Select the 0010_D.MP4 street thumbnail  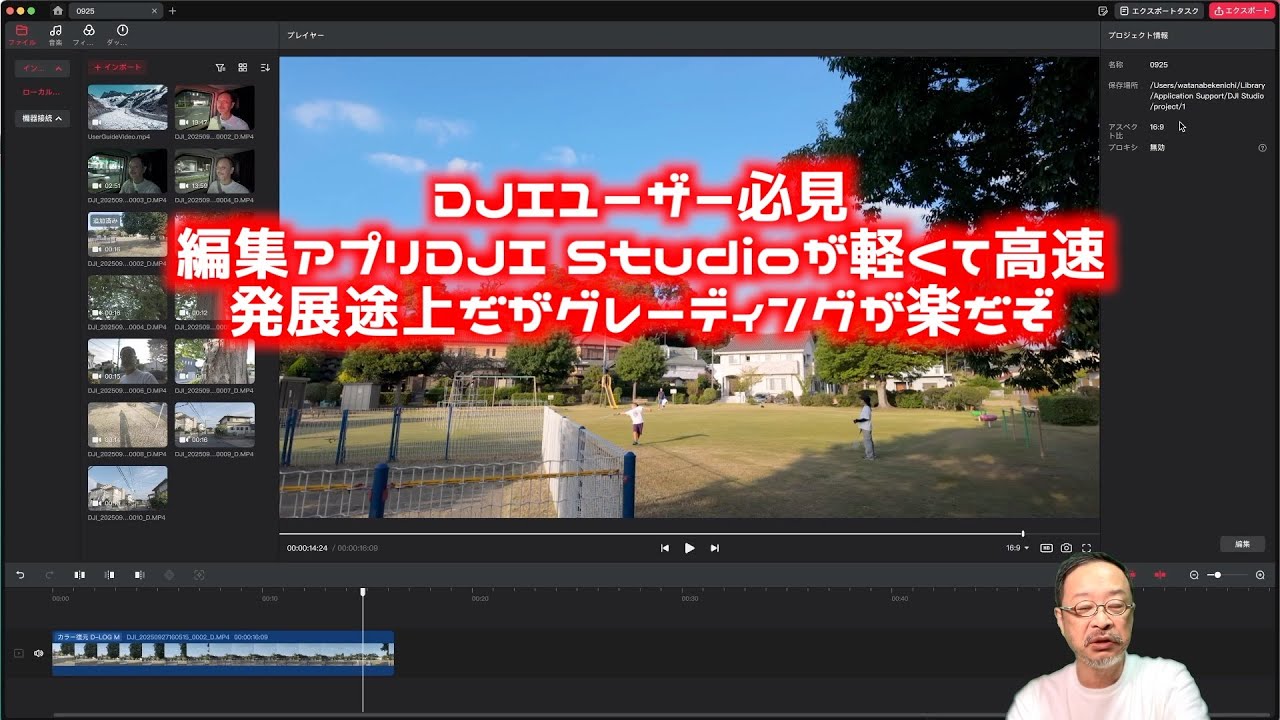[x=127, y=489]
